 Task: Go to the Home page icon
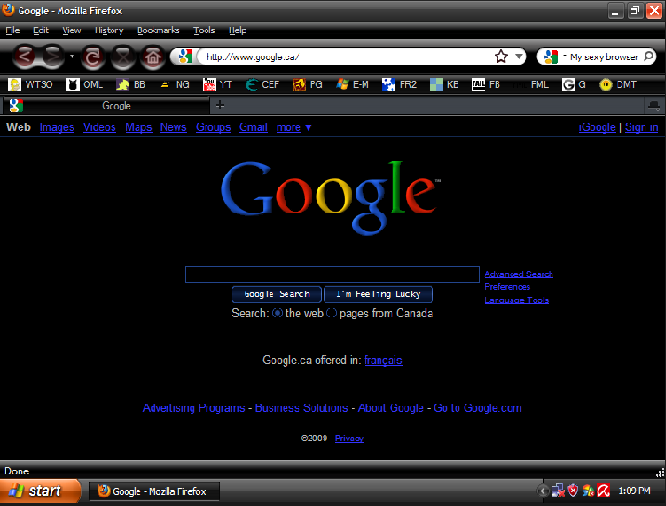[x=152, y=57]
